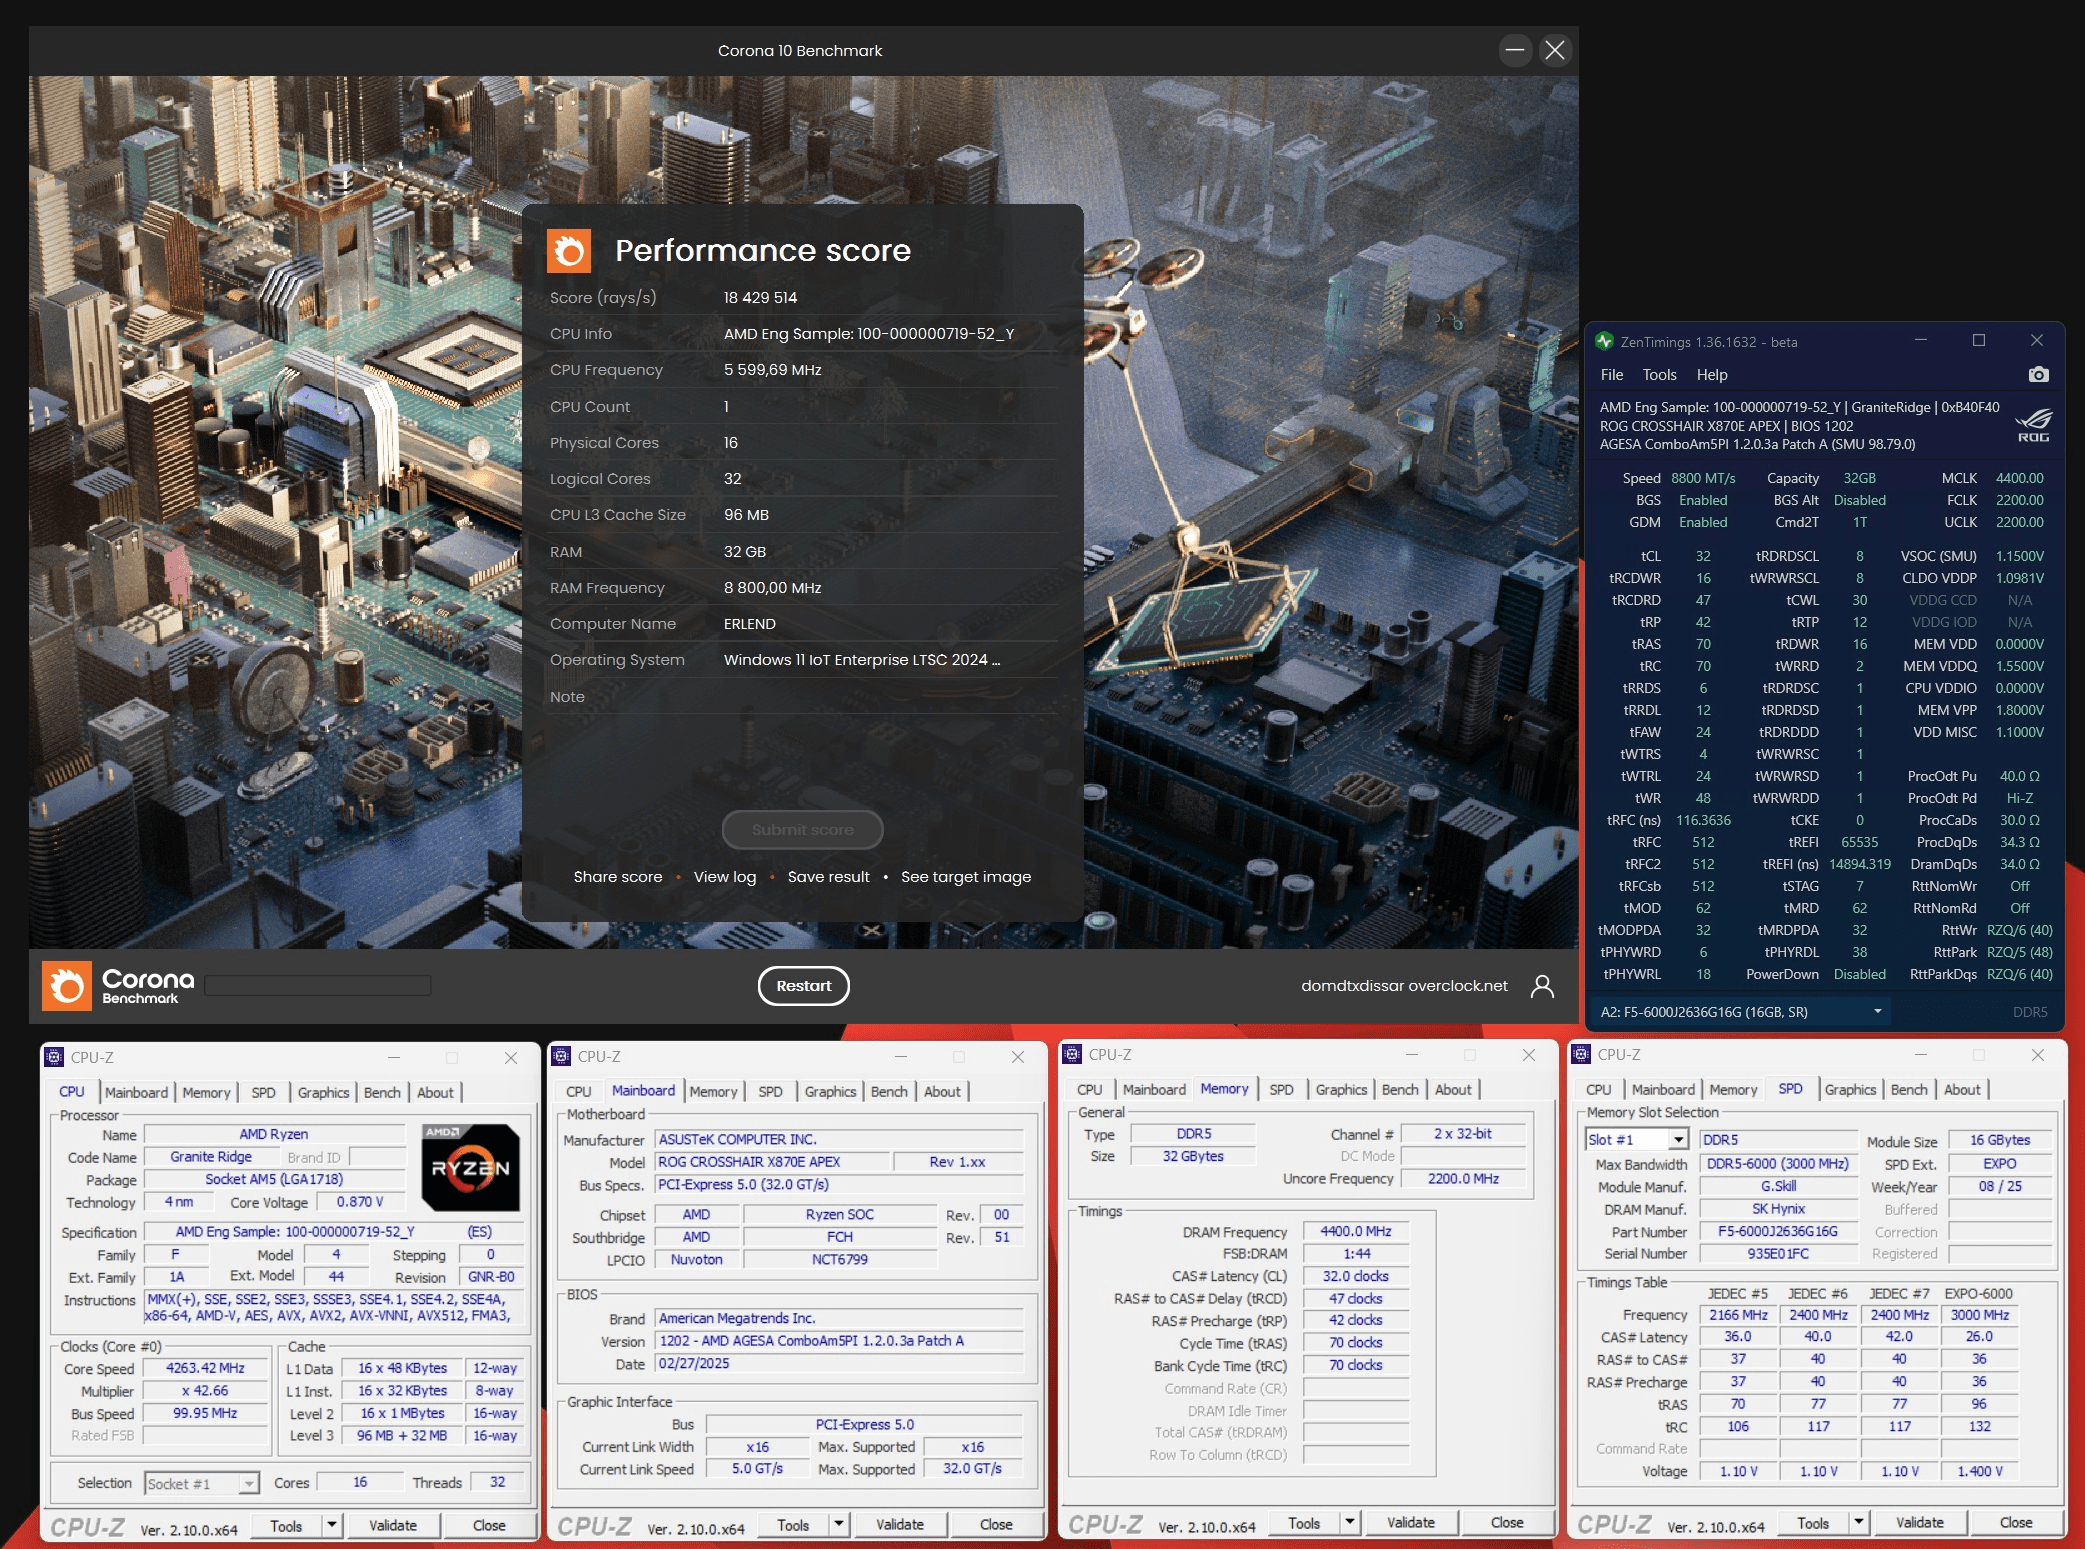The width and height of the screenshot is (2085, 1549).
Task: Click Validate in the SPD CPU-Z window
Action: 1919,1523
